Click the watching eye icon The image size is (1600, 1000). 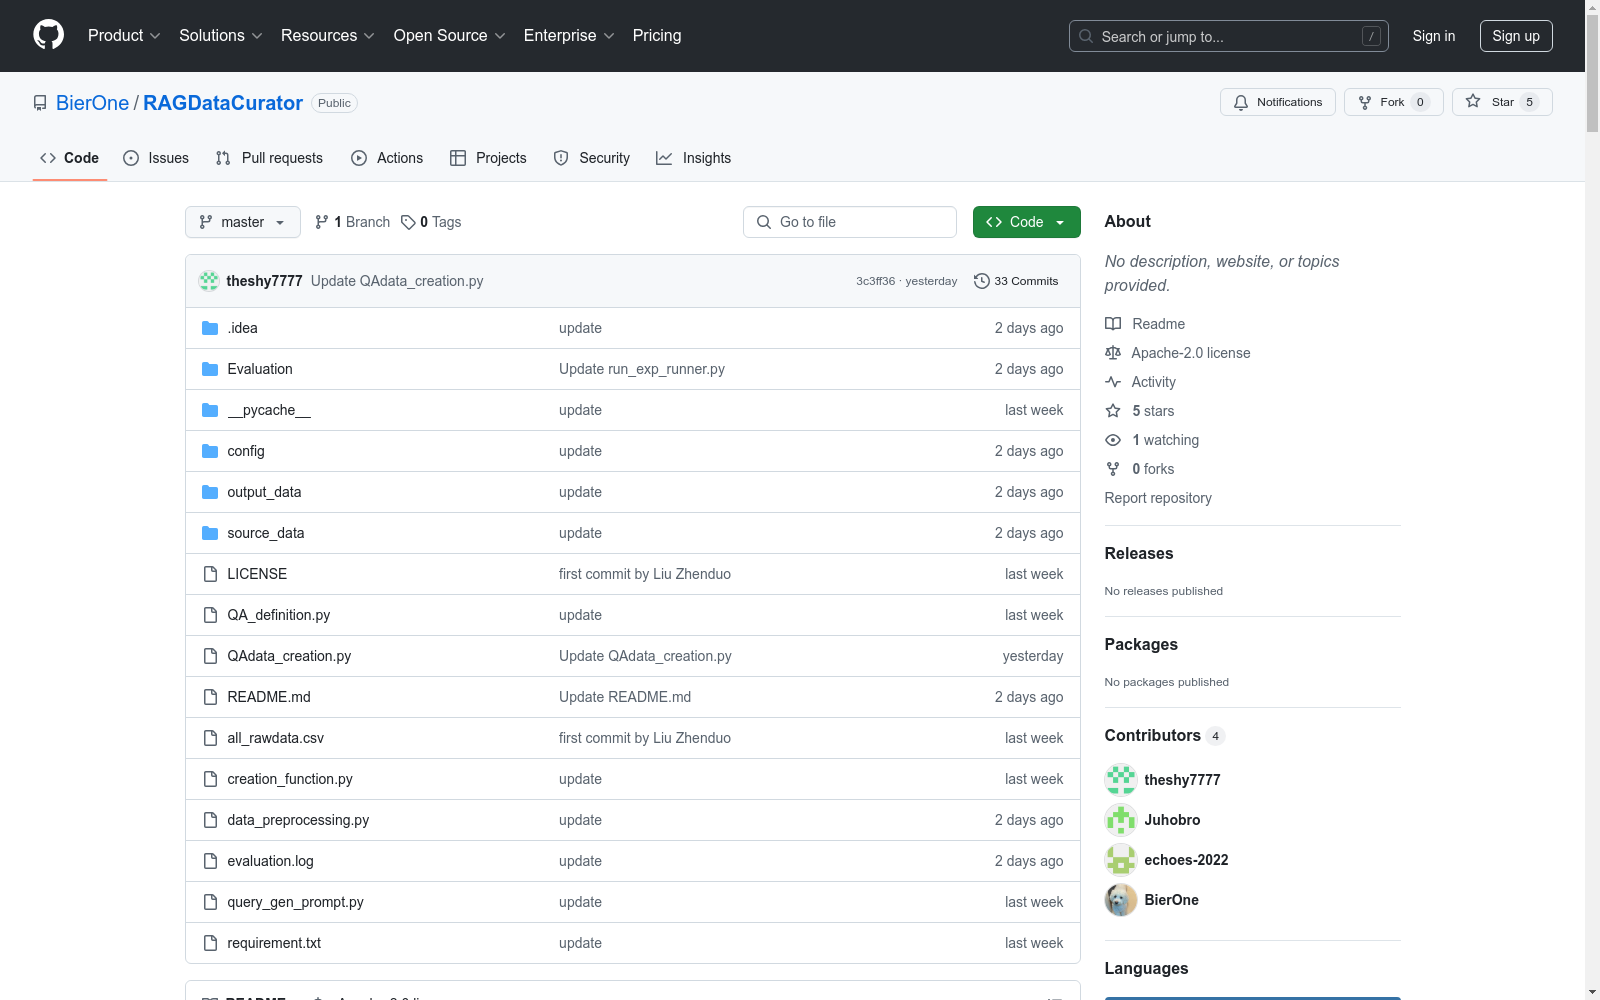(1113, 440)
